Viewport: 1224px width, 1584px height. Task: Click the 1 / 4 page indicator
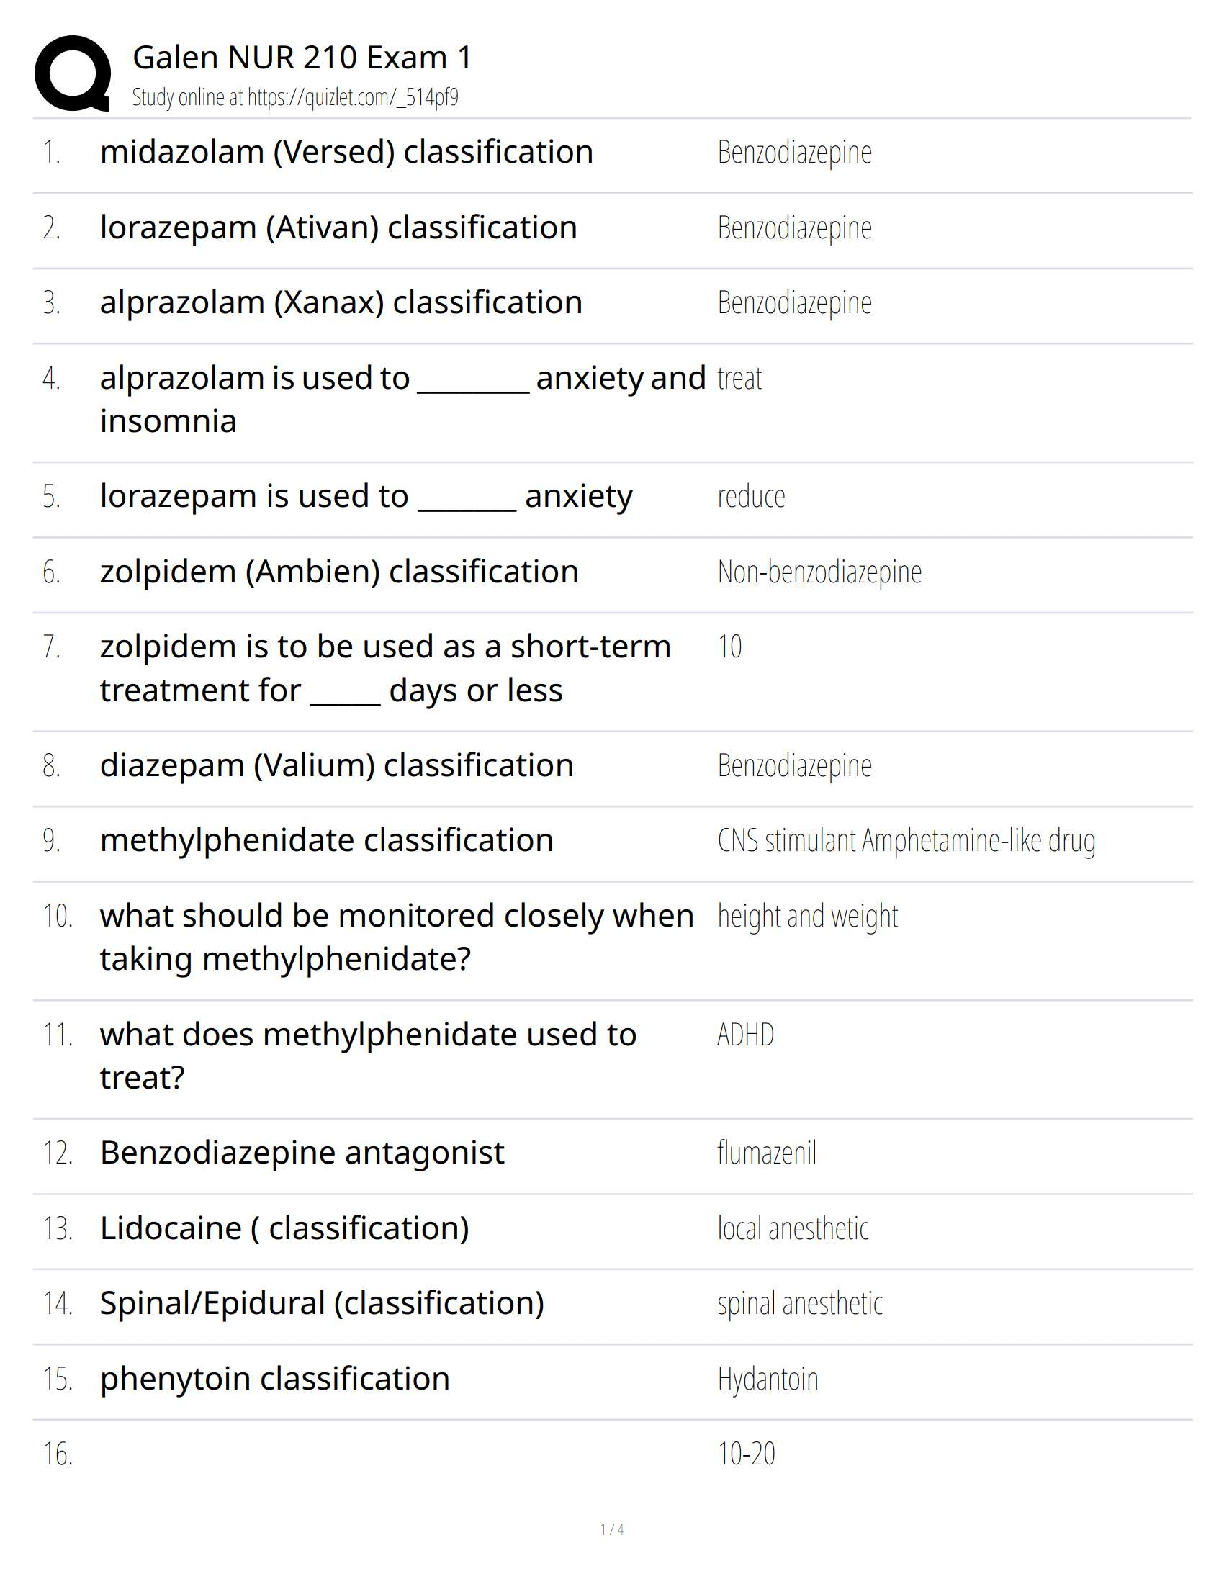(x=612, y=1529)
